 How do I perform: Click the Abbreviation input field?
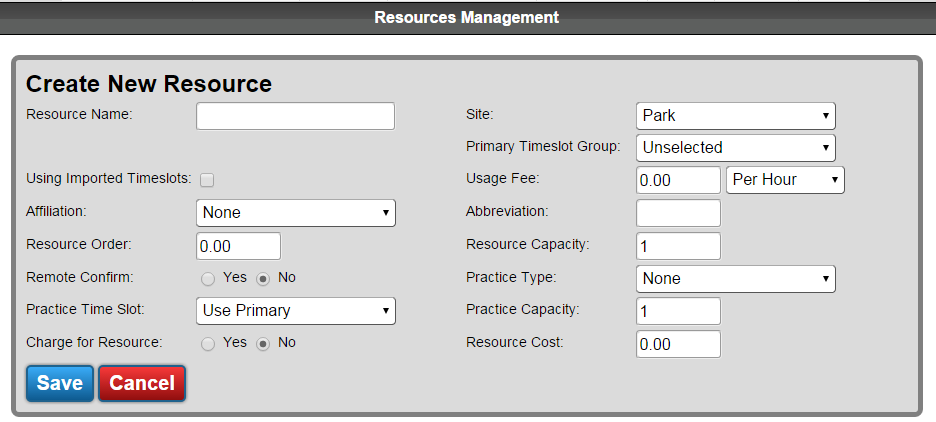678,213
